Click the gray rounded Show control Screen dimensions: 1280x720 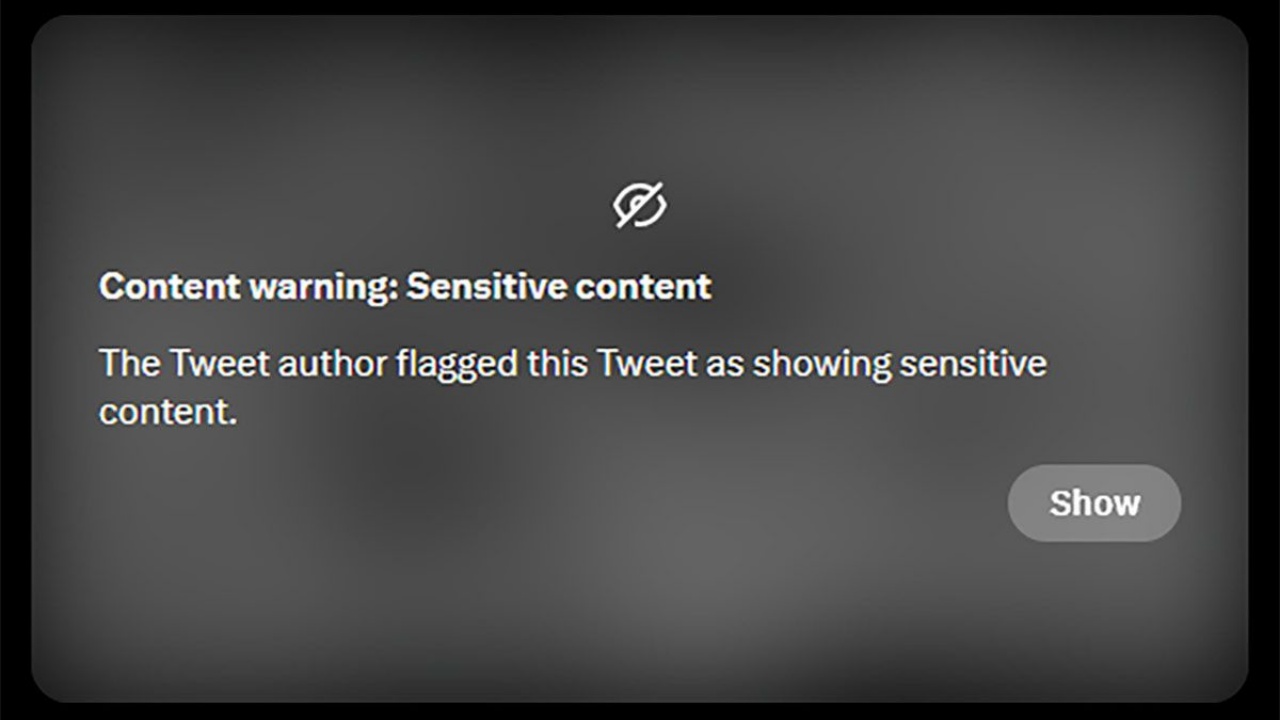pos(1094,503)
